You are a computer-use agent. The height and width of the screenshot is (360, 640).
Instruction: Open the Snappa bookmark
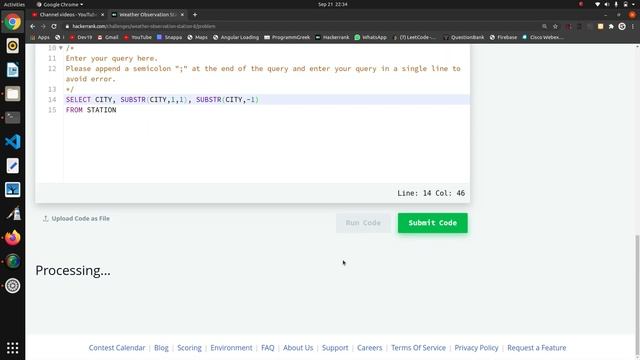pyautogui.click(x=169, y=37)
